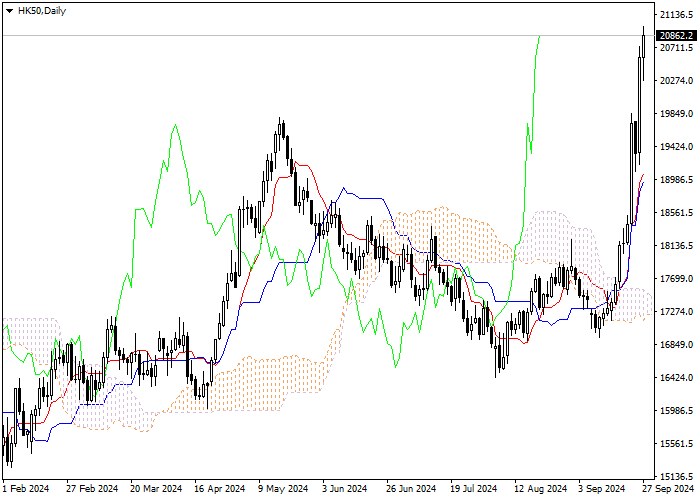Click price level 16849.0 on axis
Image resolution: width=700 pixels, height=500 pixels.
point(676,345)
